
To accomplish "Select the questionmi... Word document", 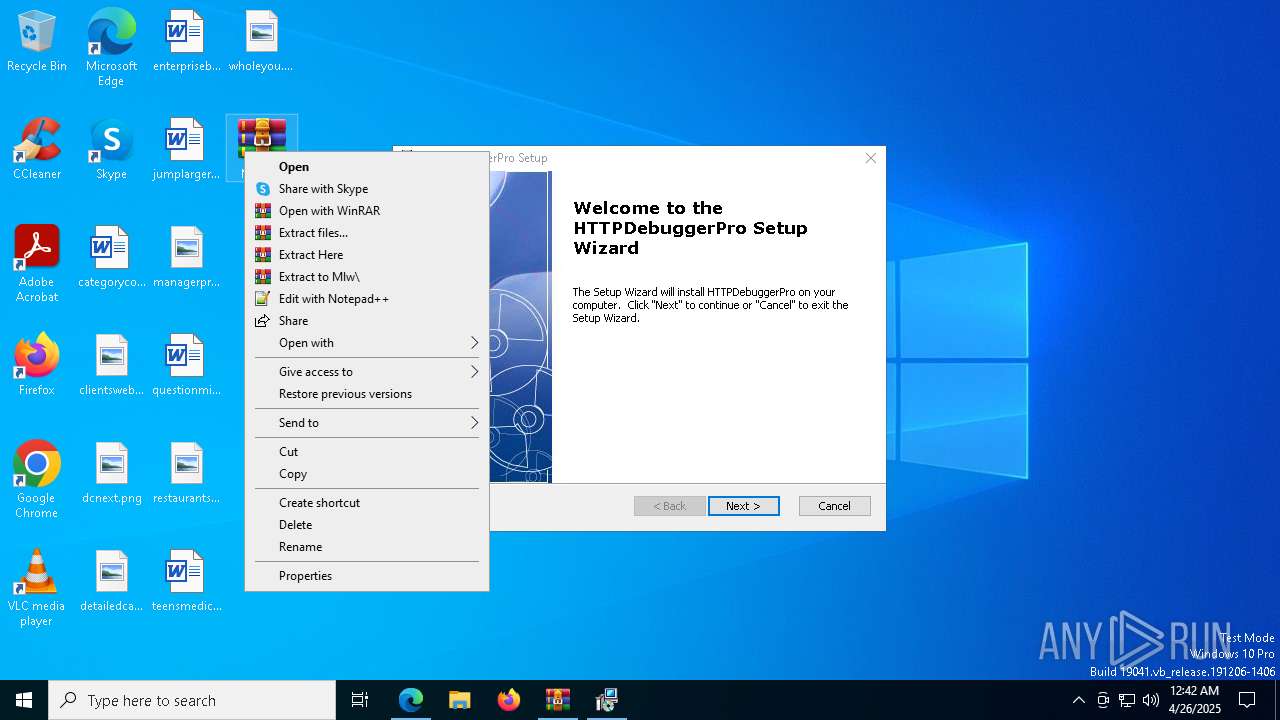I will coord(186,366).
